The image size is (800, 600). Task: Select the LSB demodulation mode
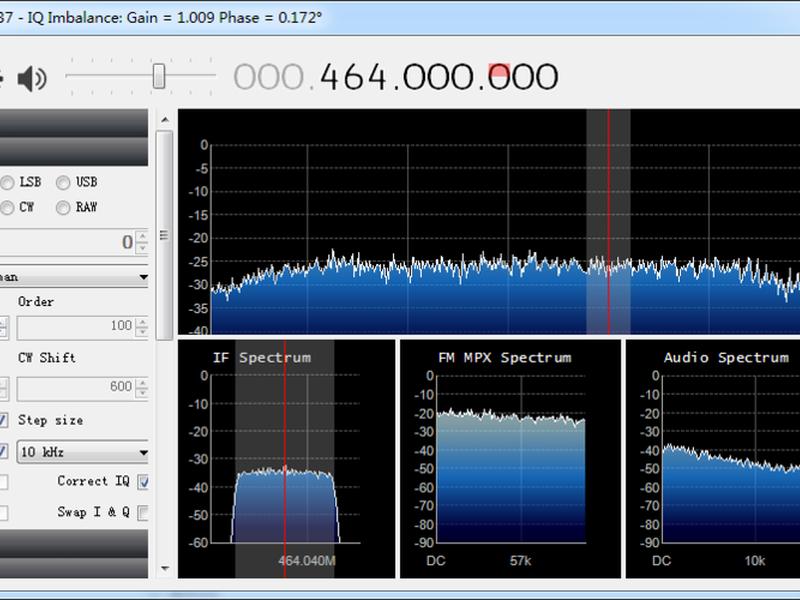pos(8,183)
